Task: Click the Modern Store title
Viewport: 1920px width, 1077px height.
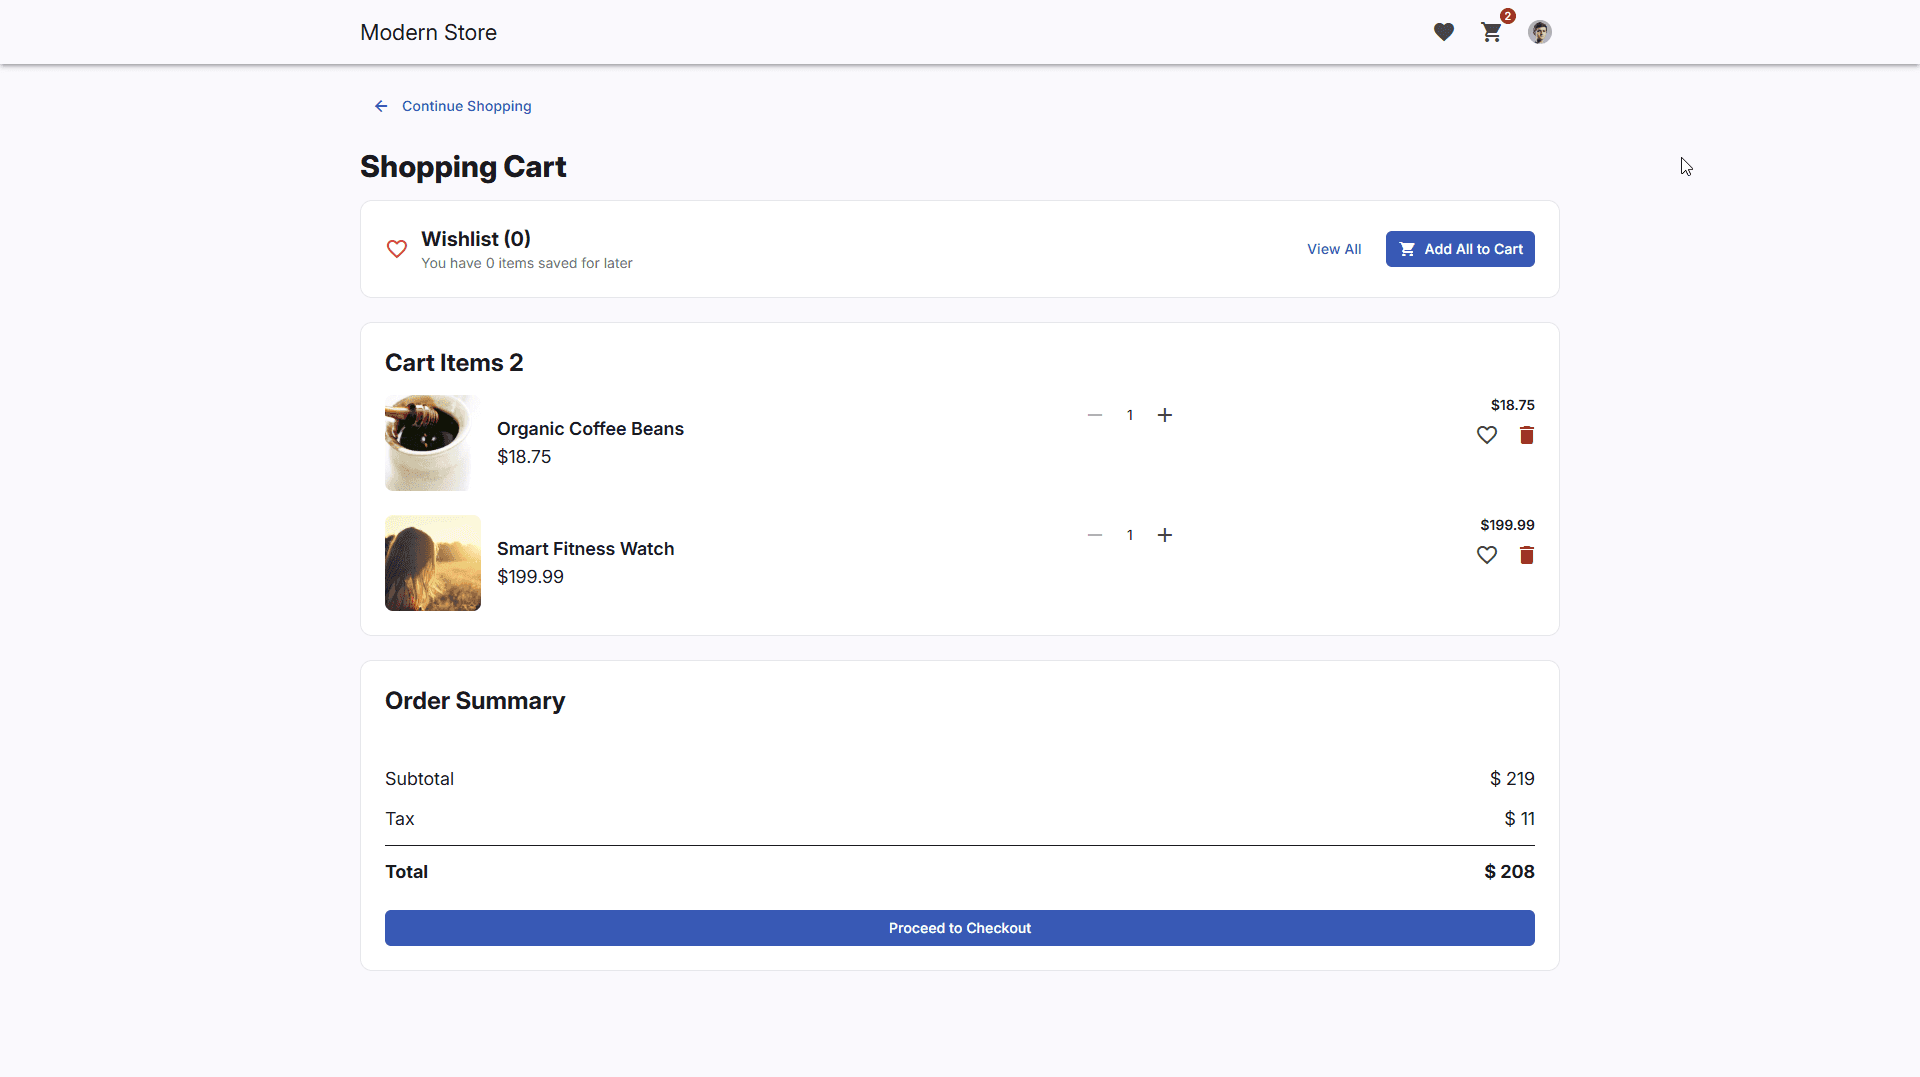Action: (x=428, y=32)
